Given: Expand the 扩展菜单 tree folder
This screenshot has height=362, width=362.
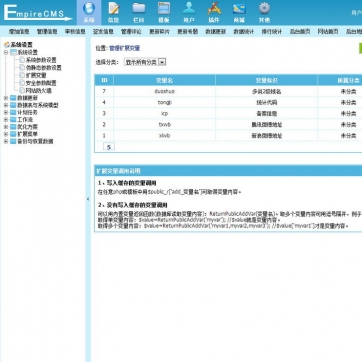Looking at the screenshot, I should pos(6,134).
